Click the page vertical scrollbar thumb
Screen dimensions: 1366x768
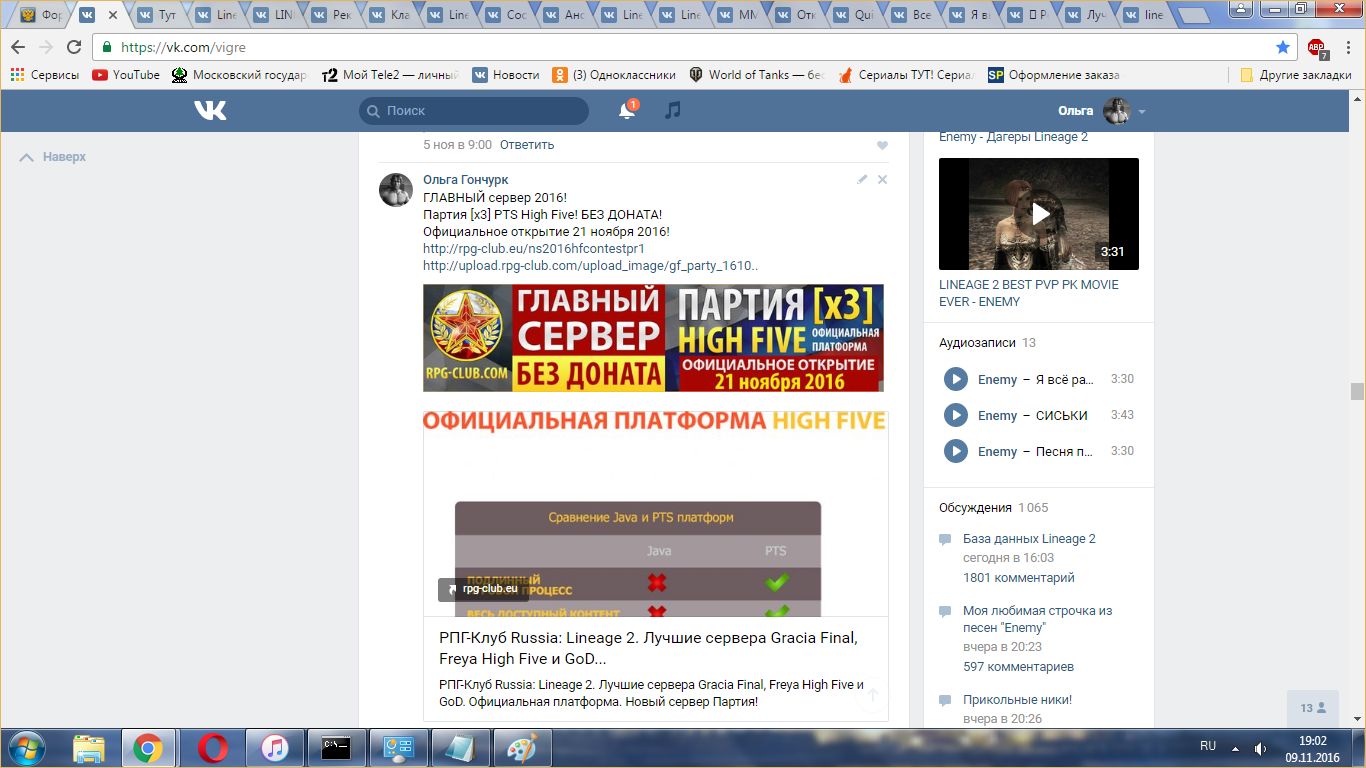(1357, 391)
